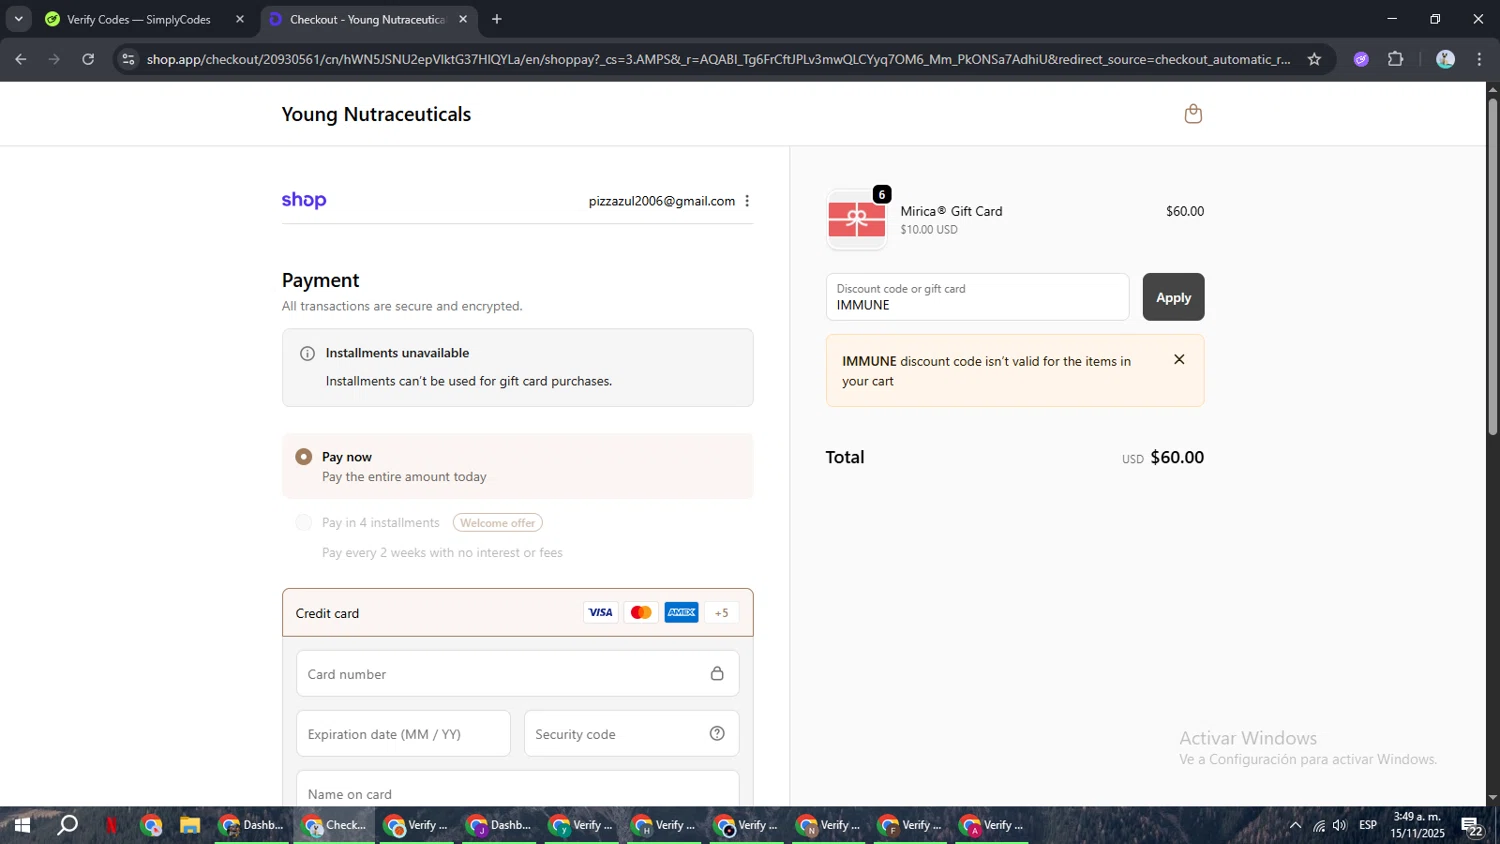Switch to Checkout Young Nutraceuticals tab
Screen dimensions: 1500x844
pos(365,20)
